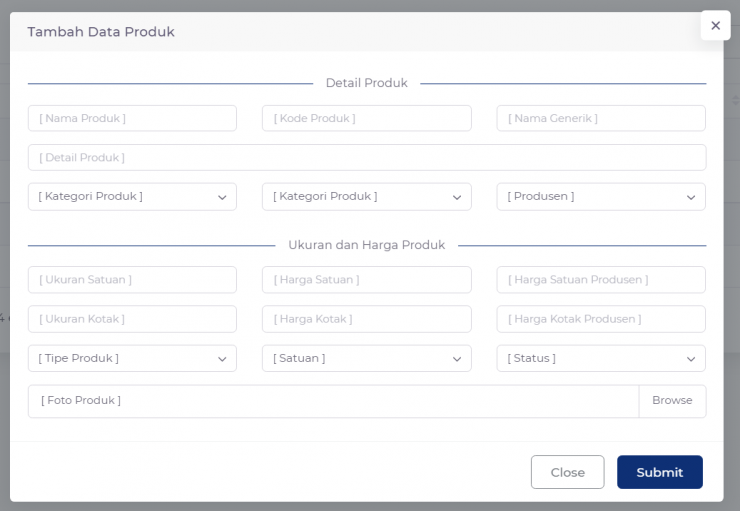
Task: Click the Browse button for Foto Produk
Action: click(672, 401)
